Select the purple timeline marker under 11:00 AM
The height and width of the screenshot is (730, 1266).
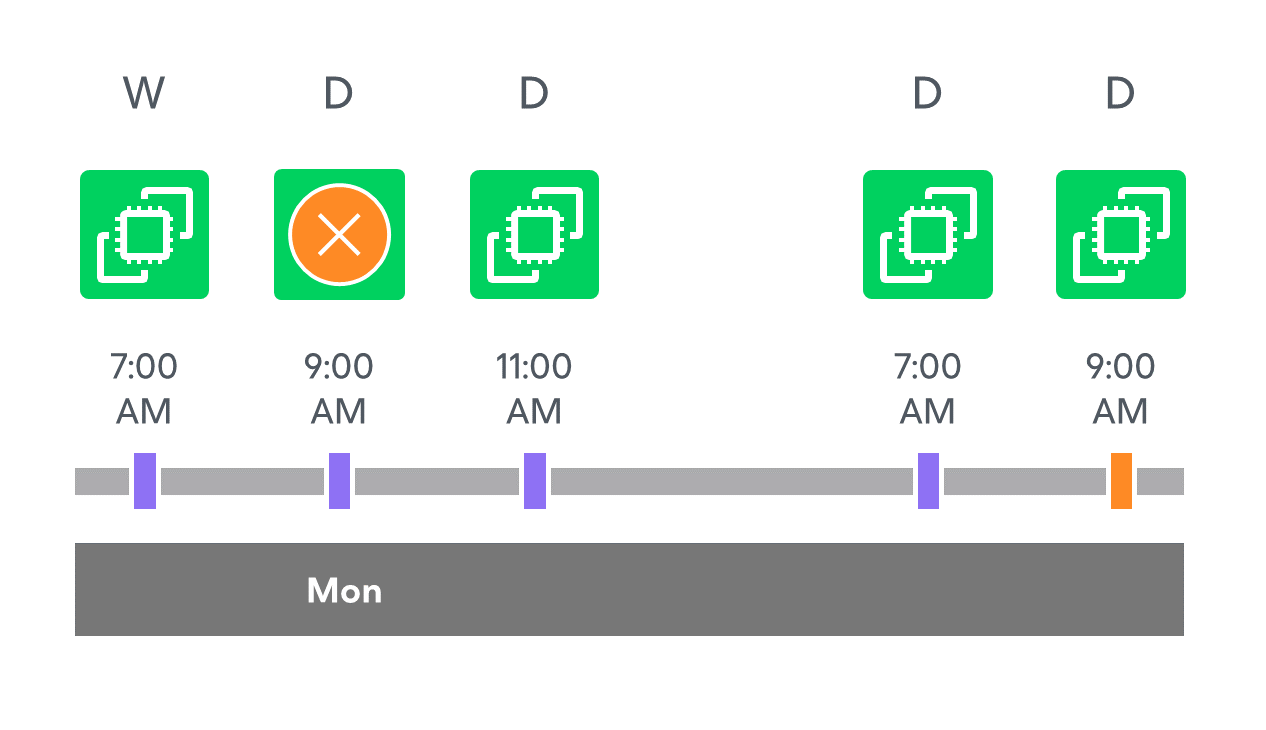(535, 481)
